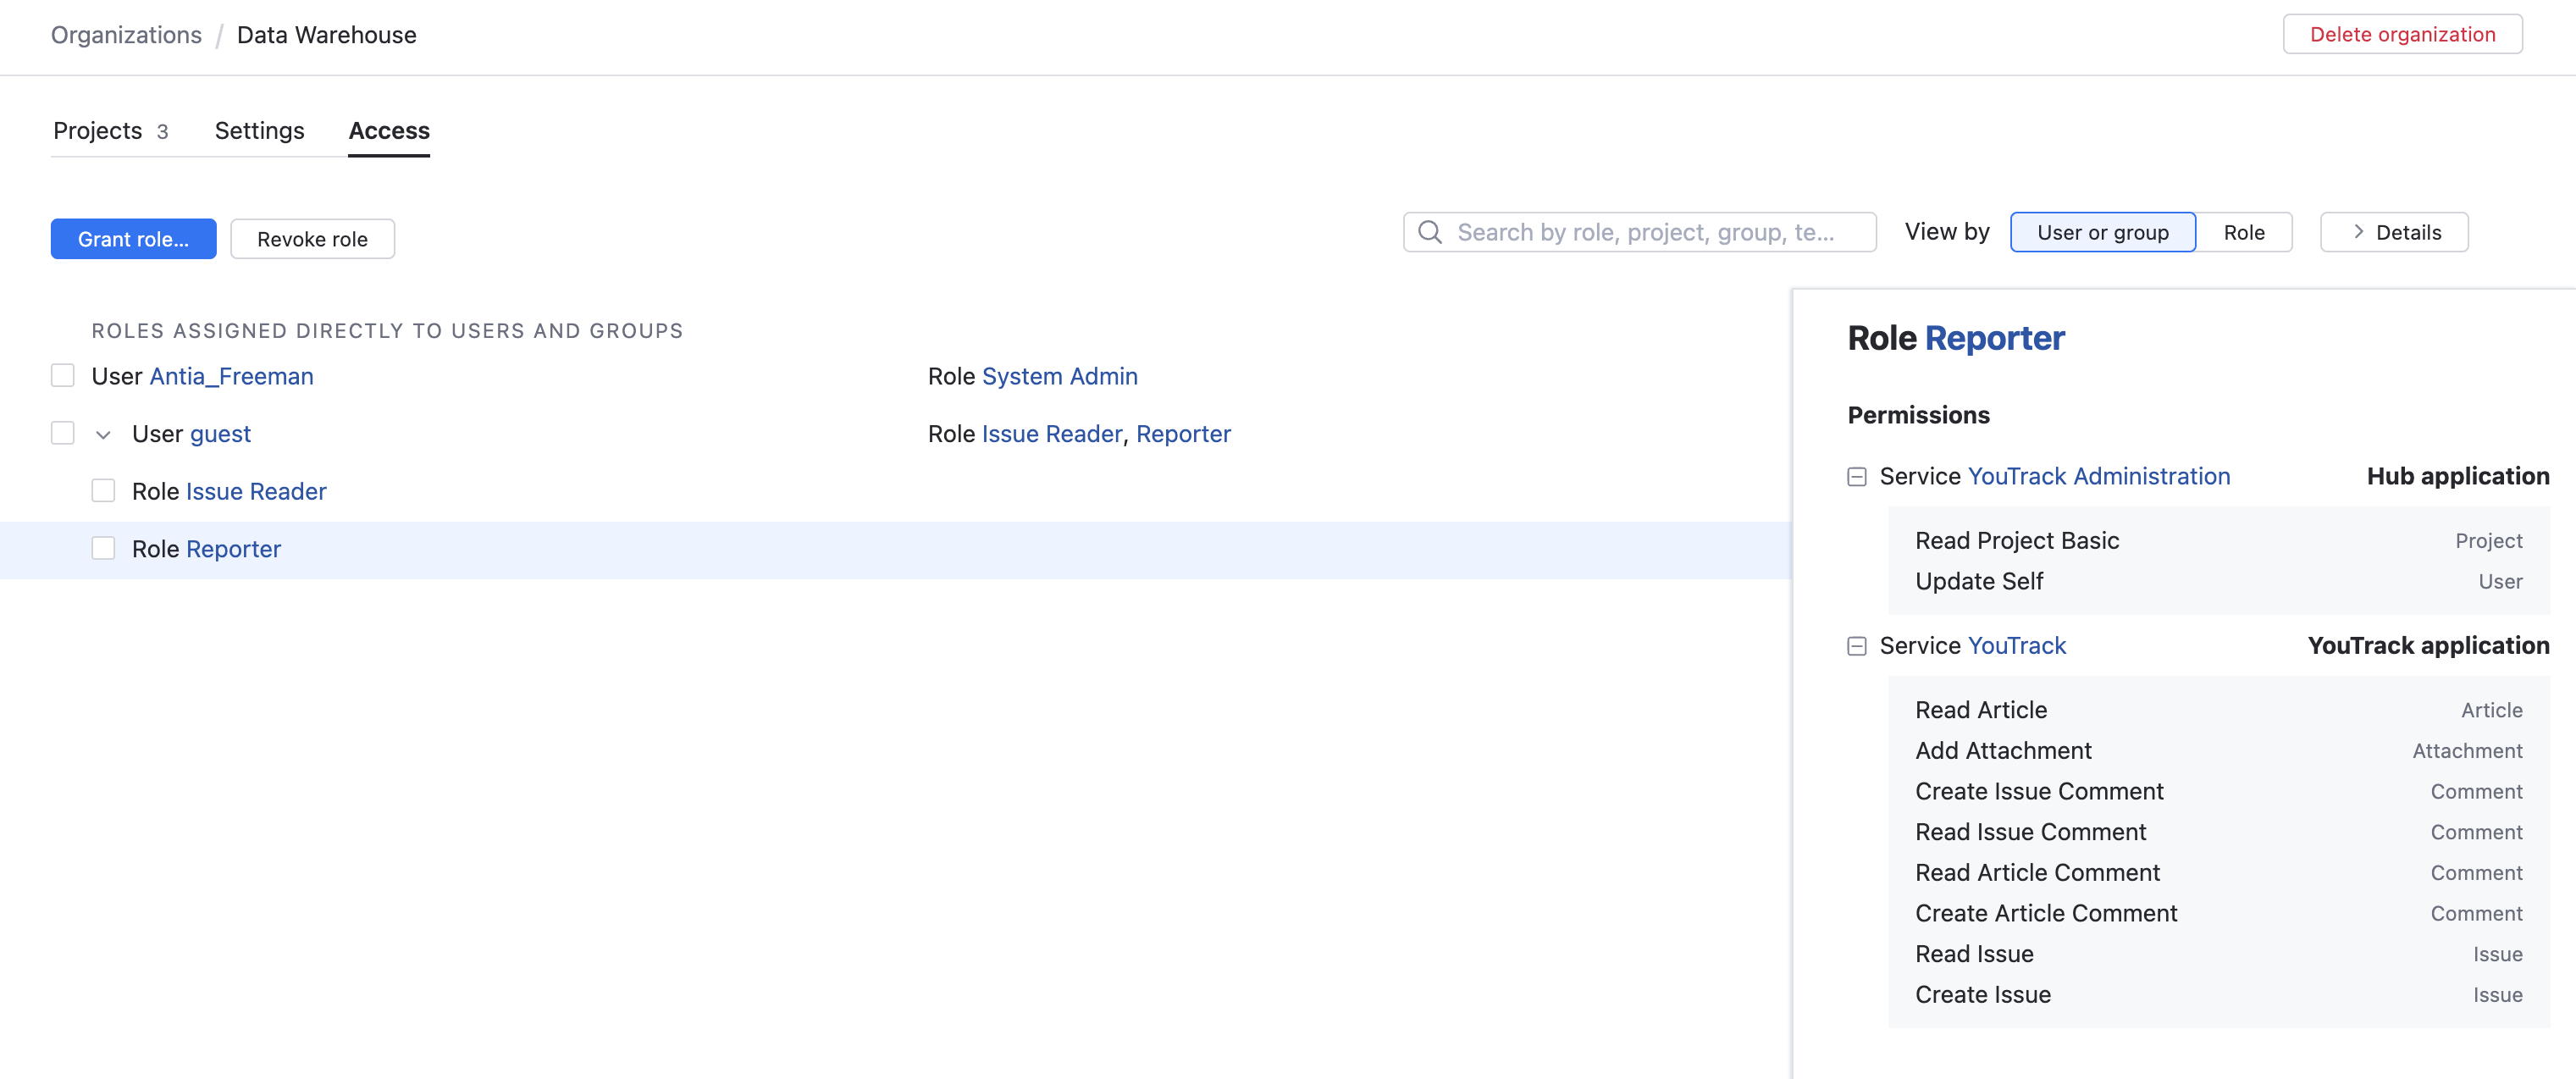This screenshot has width=2576, height=1079.
Task: Collapse the YouTrack service permissions section
Action: tap(1857, 646)
